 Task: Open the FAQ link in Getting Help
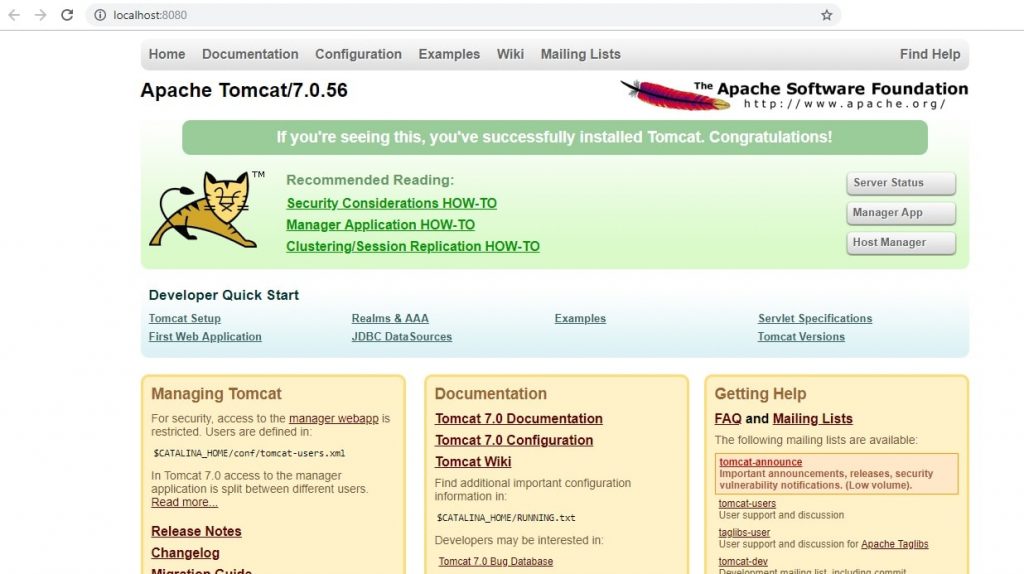[728, 419]
